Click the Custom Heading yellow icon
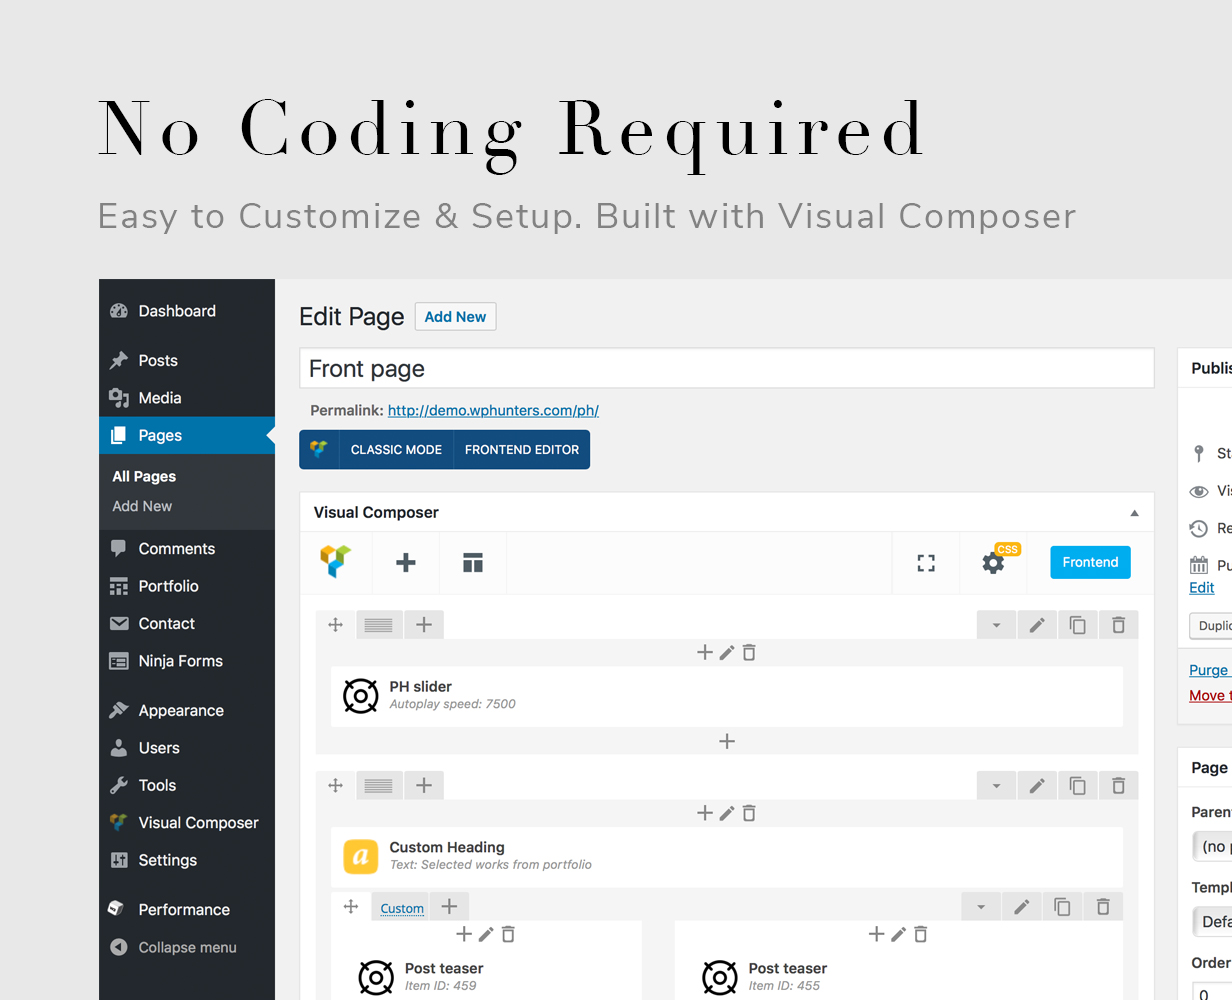The height and width of the screenshot is (1000, 1232). [361, 856]
